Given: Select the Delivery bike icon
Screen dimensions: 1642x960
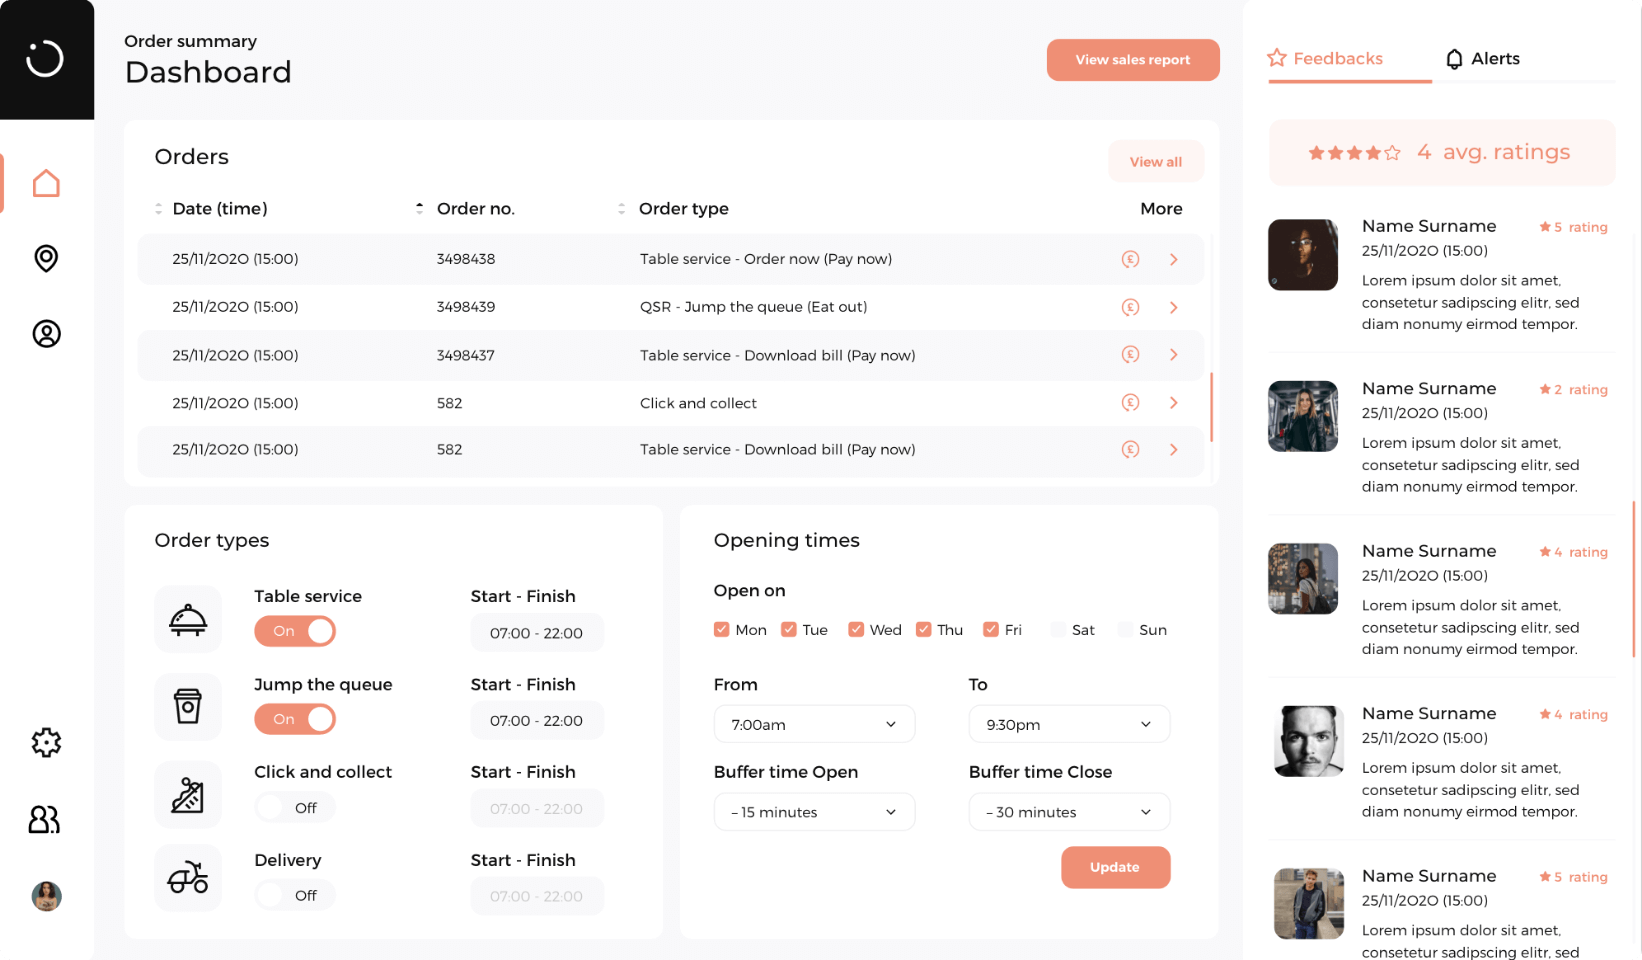Looking at the screenshot, I should tap(187, 877).
